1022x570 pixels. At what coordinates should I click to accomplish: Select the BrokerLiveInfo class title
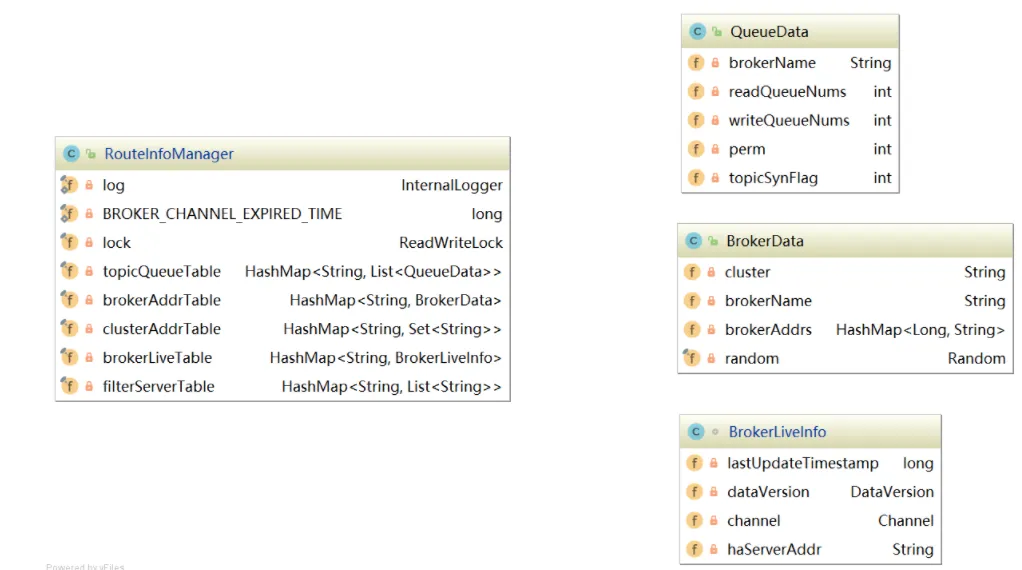pos(777,431)
